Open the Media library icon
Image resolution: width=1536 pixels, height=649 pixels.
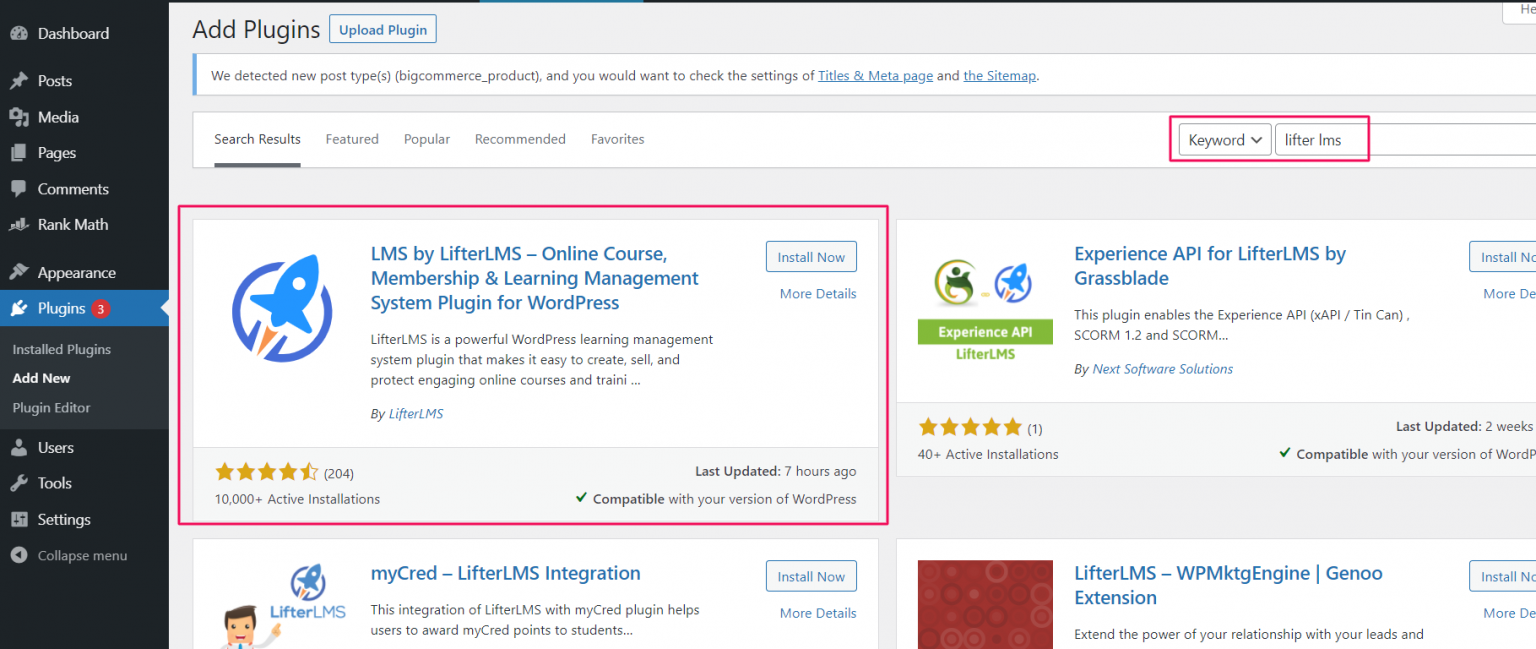[x=20, y=116]
